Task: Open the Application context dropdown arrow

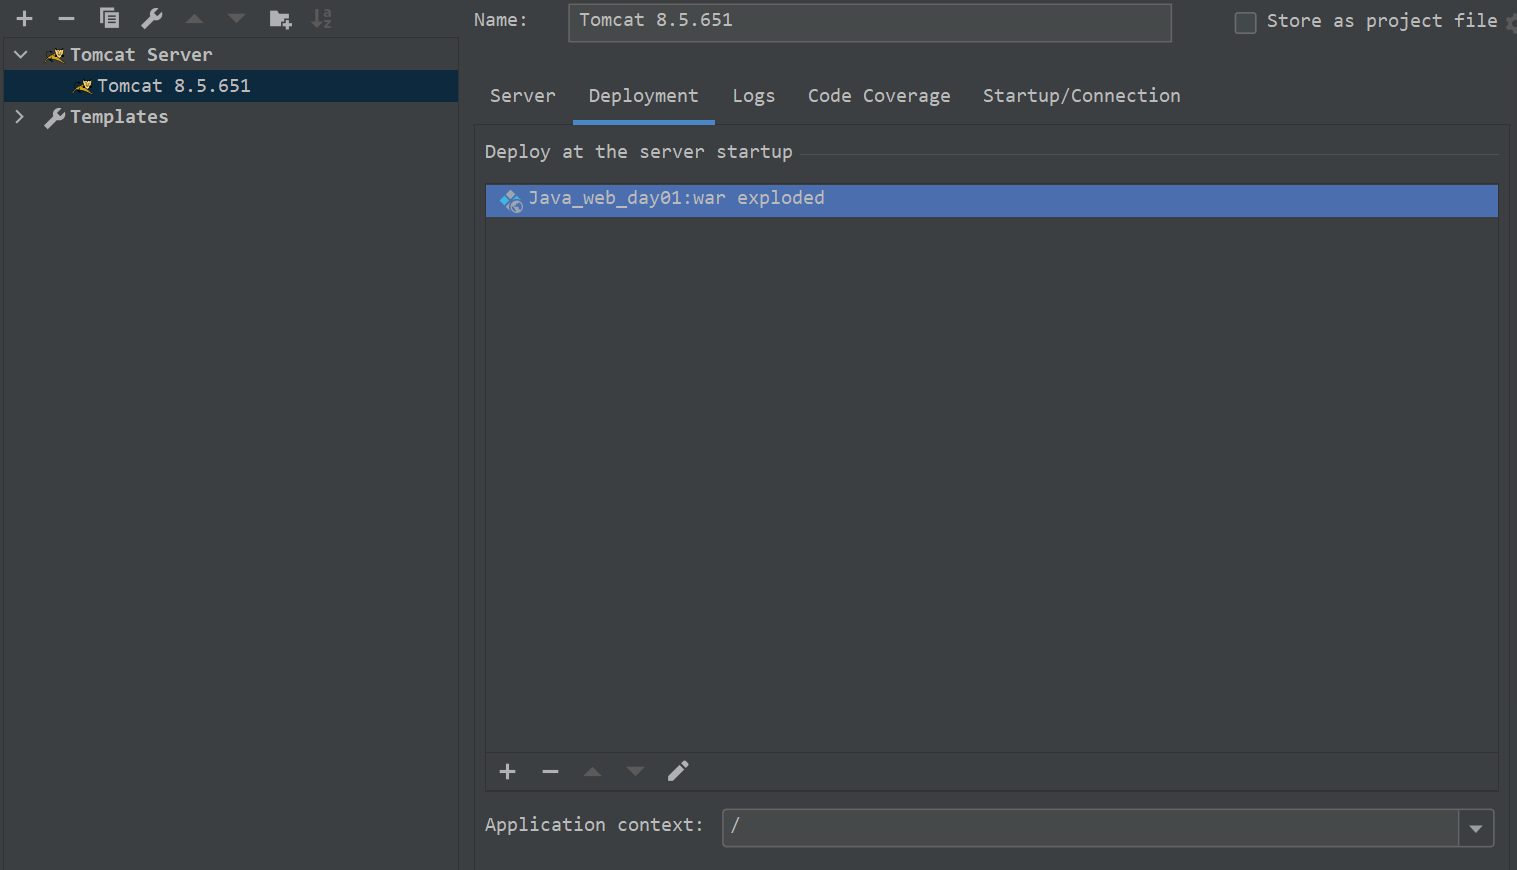Action: pyautogui.click(x=1476, y=828)
